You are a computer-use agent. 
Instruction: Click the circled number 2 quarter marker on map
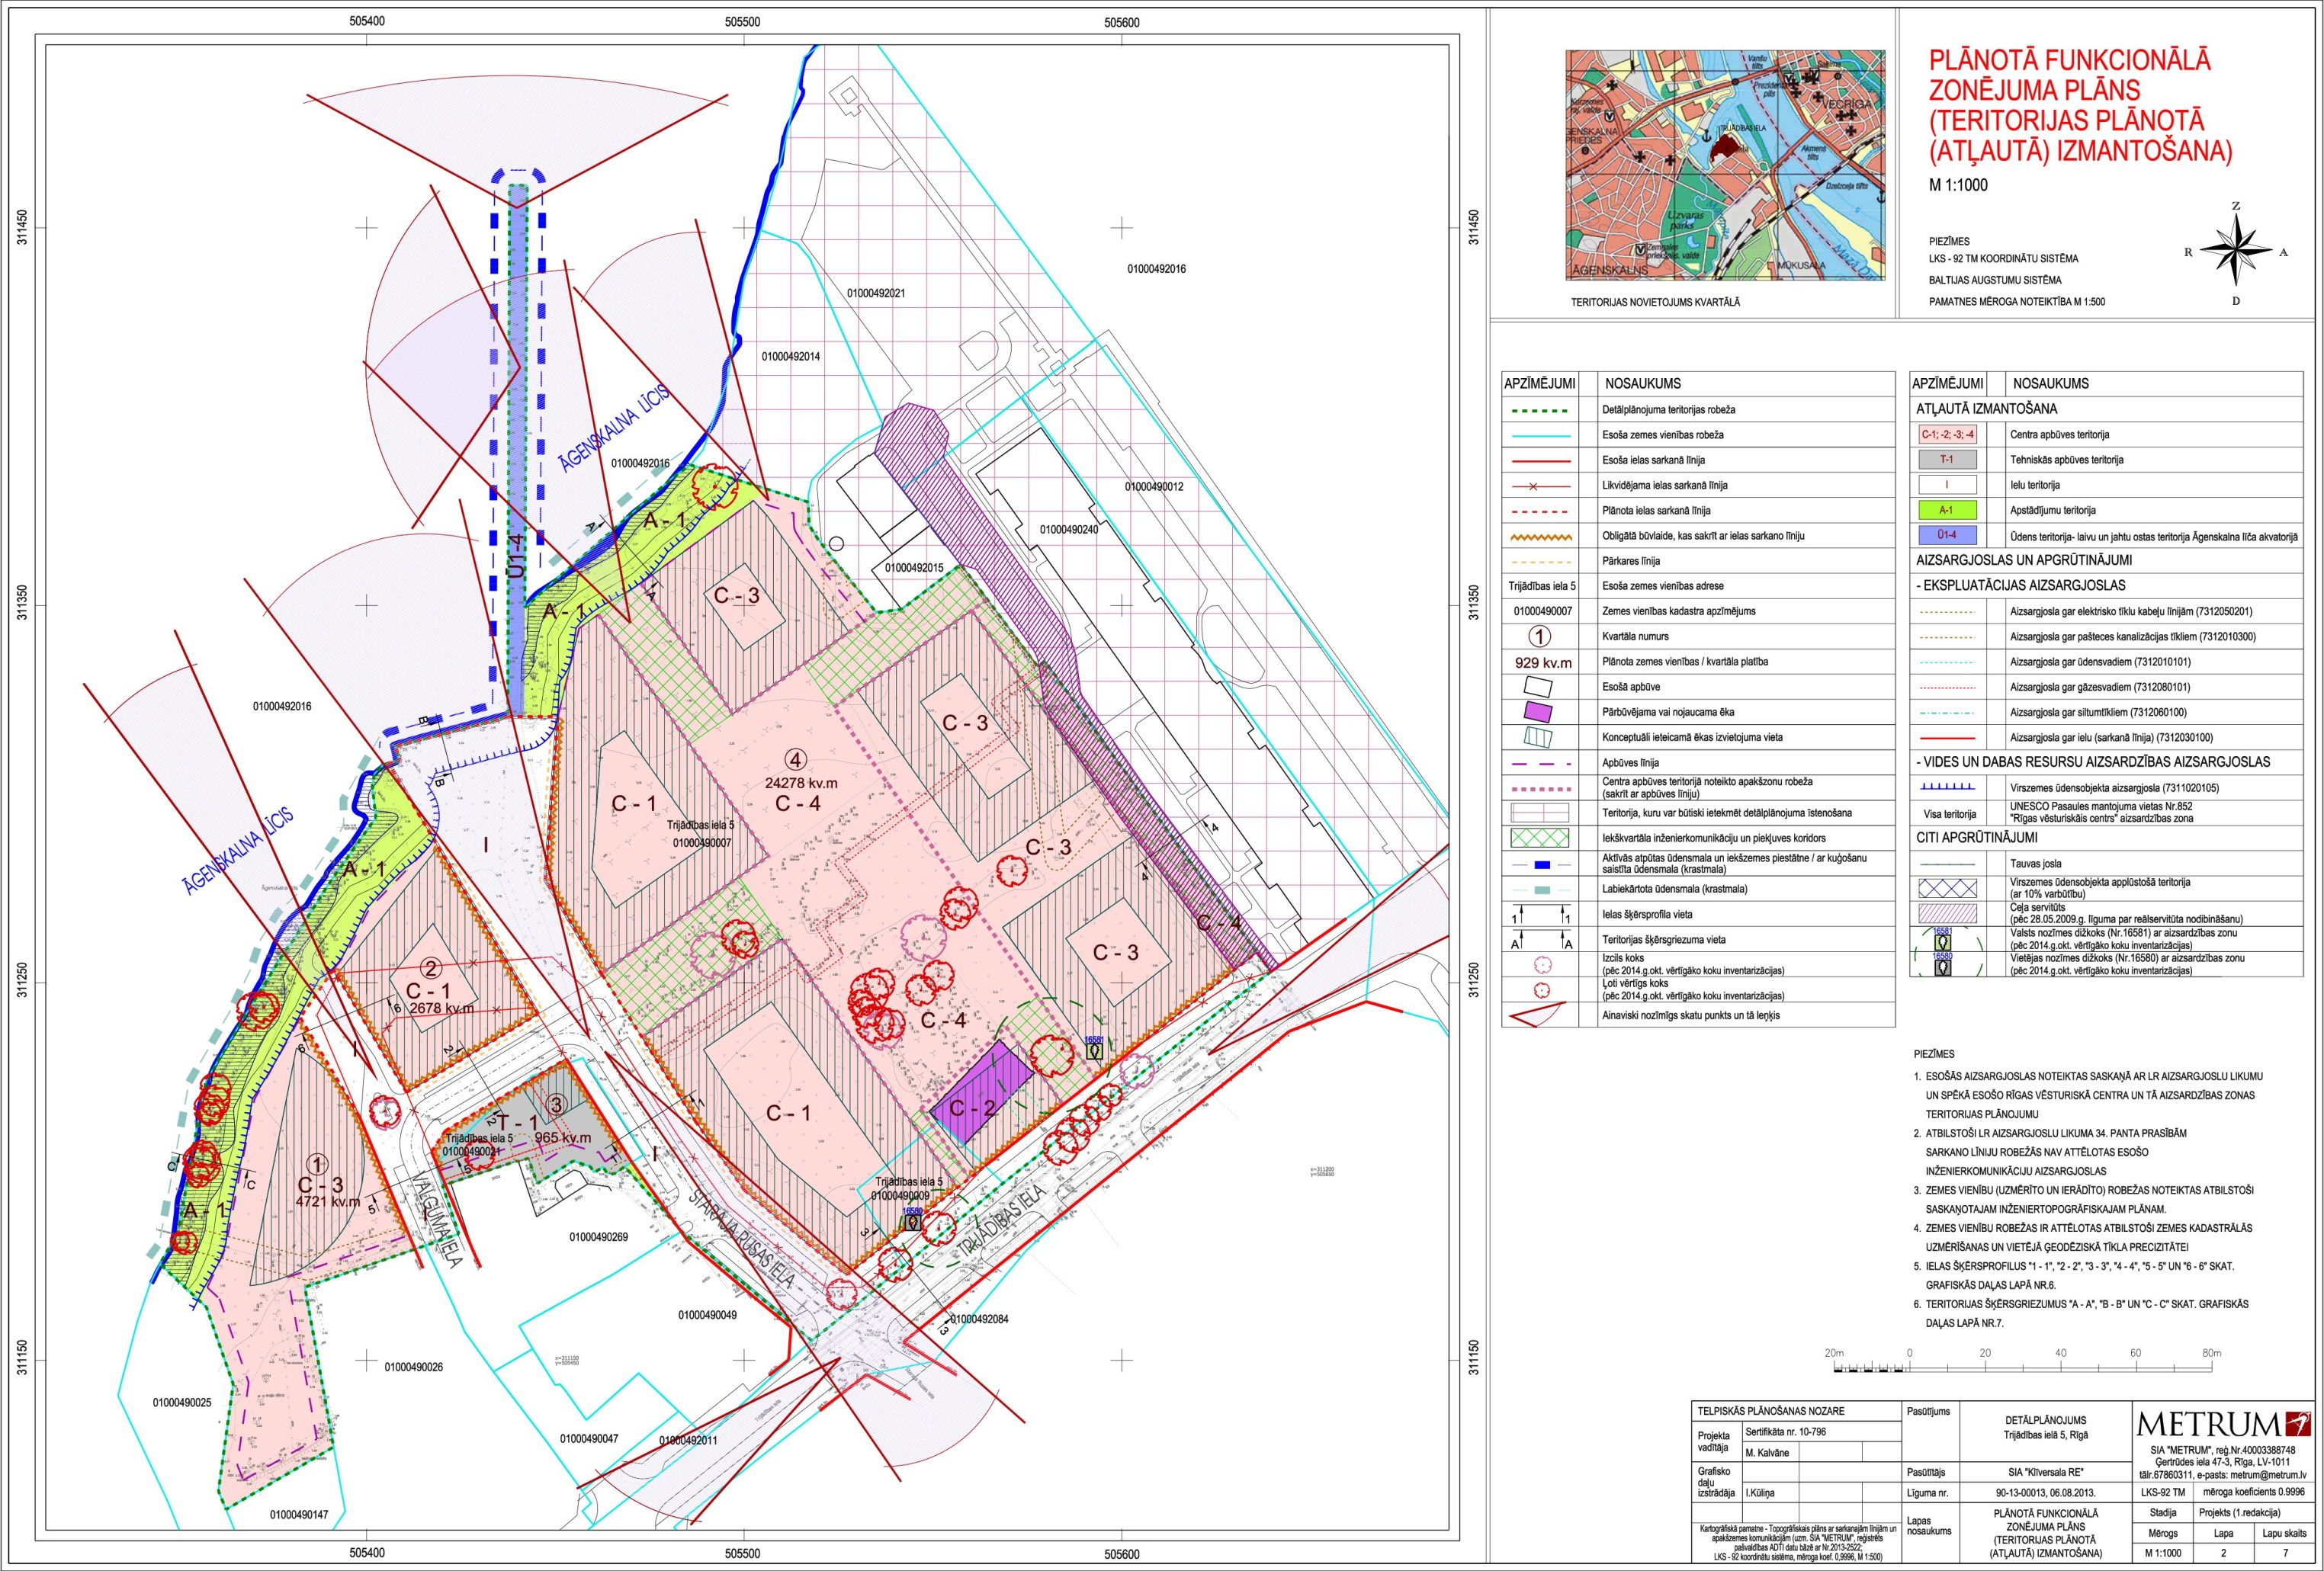(x=431, y=967)
